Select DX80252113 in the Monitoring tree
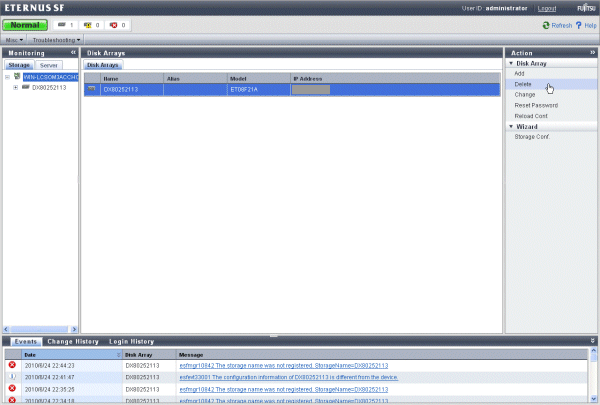Screen dimensions: 600x405 point(49,88)
